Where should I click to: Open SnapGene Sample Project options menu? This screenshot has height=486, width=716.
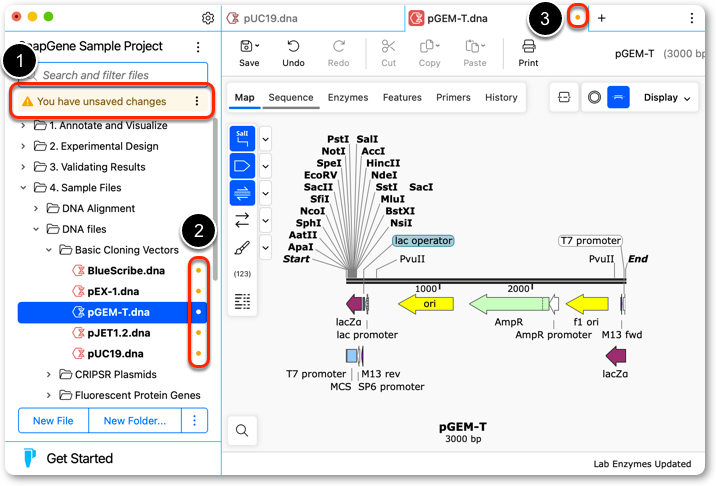click(x=198, y=47)
